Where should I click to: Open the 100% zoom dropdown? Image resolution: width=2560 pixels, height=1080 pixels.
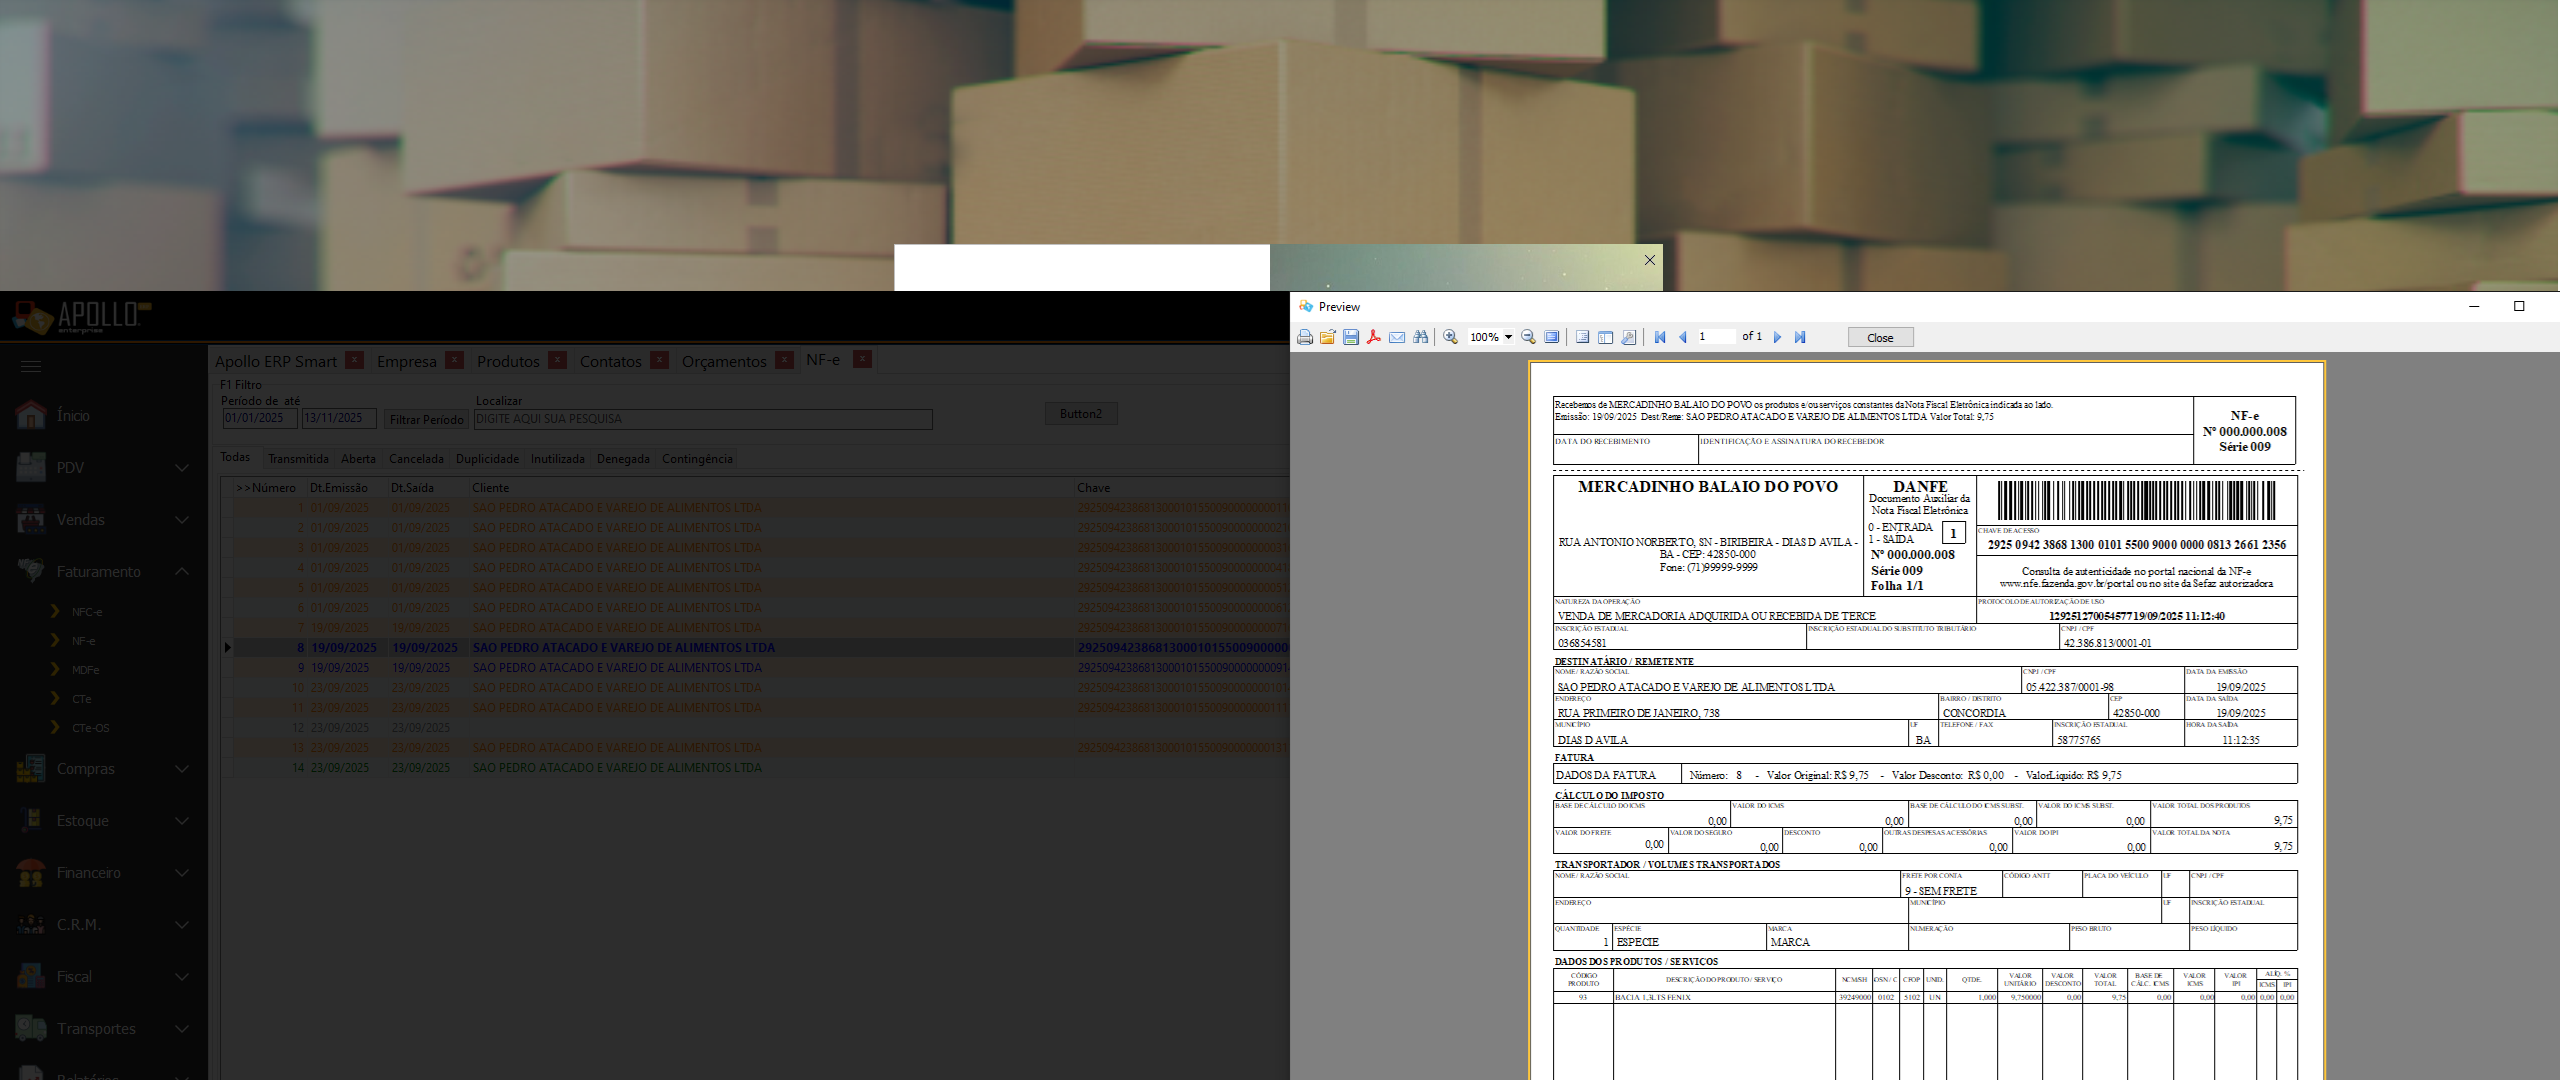[1508, 337]
